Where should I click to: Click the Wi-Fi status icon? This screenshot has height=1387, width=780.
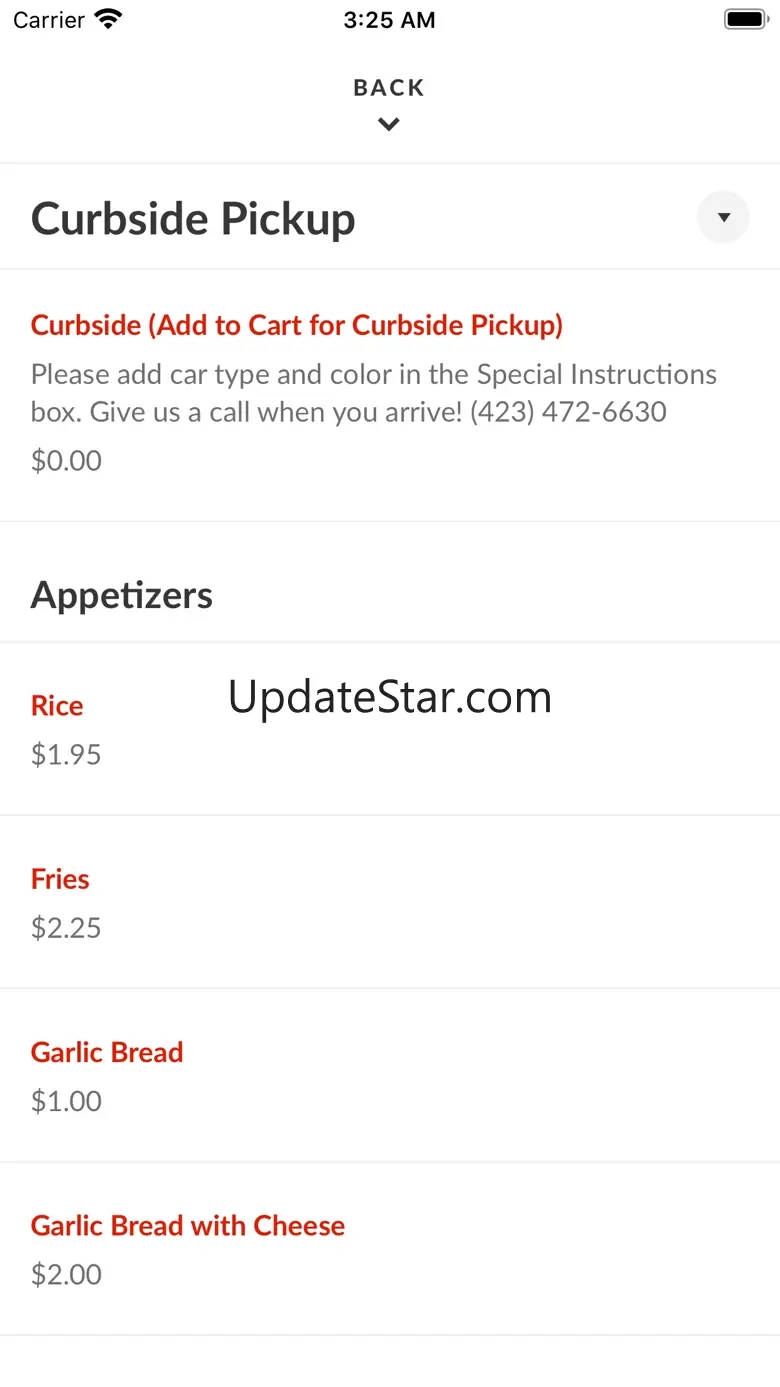click(108, 19)
